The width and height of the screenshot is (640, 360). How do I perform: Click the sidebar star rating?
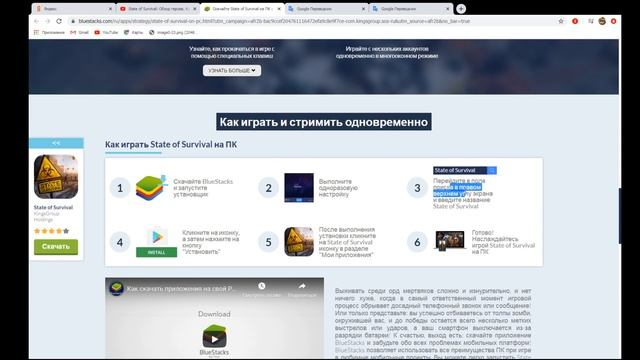[51, 231]
